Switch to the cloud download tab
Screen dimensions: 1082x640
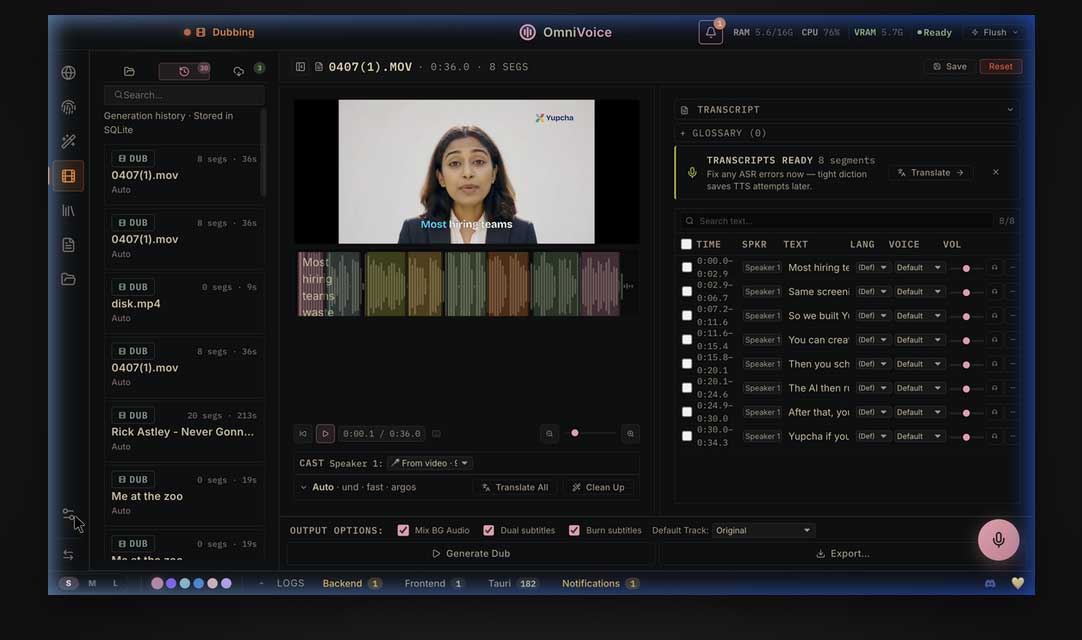click(x=239, y=71)
